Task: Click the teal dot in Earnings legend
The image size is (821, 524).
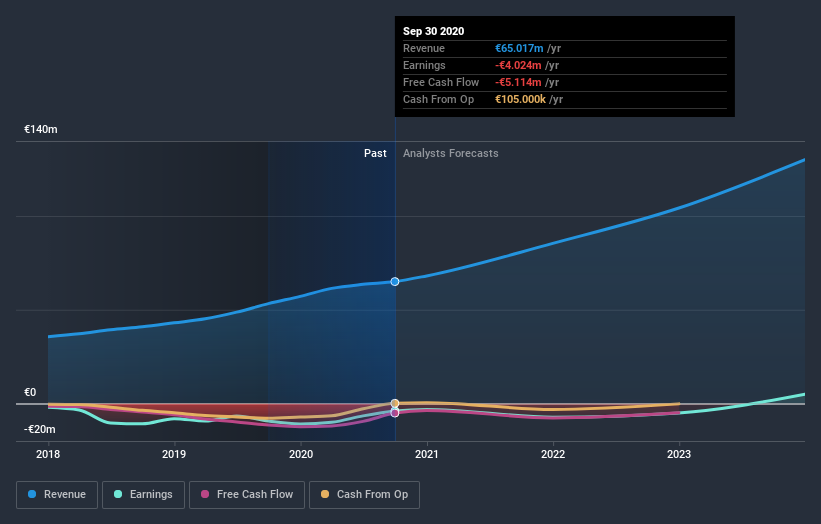Action: point(118,494)
